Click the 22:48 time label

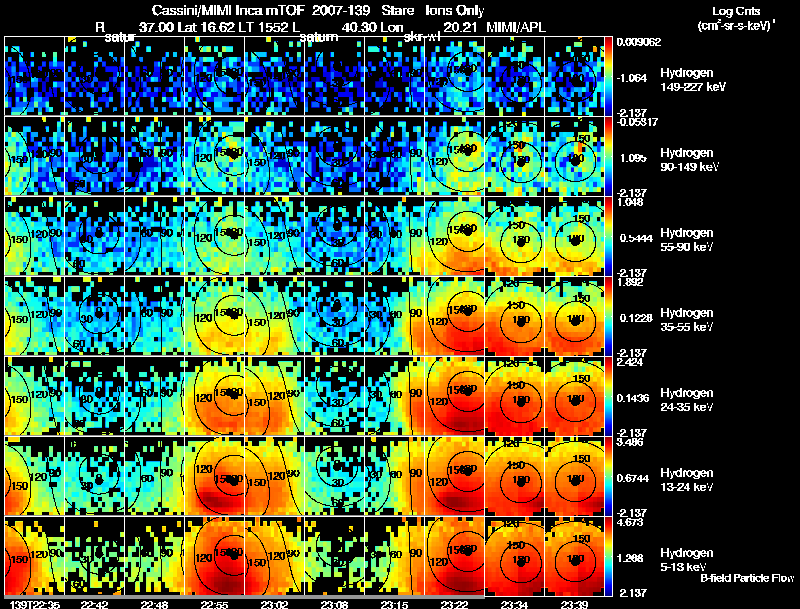pyautogui.click(x=154, y=604)
